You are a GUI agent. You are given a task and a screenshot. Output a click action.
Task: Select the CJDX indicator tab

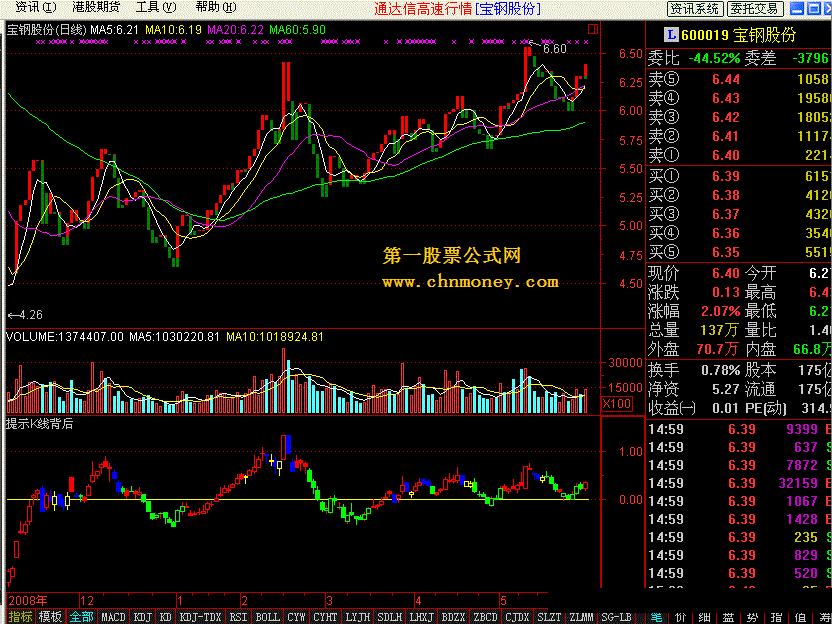(517, 617)
